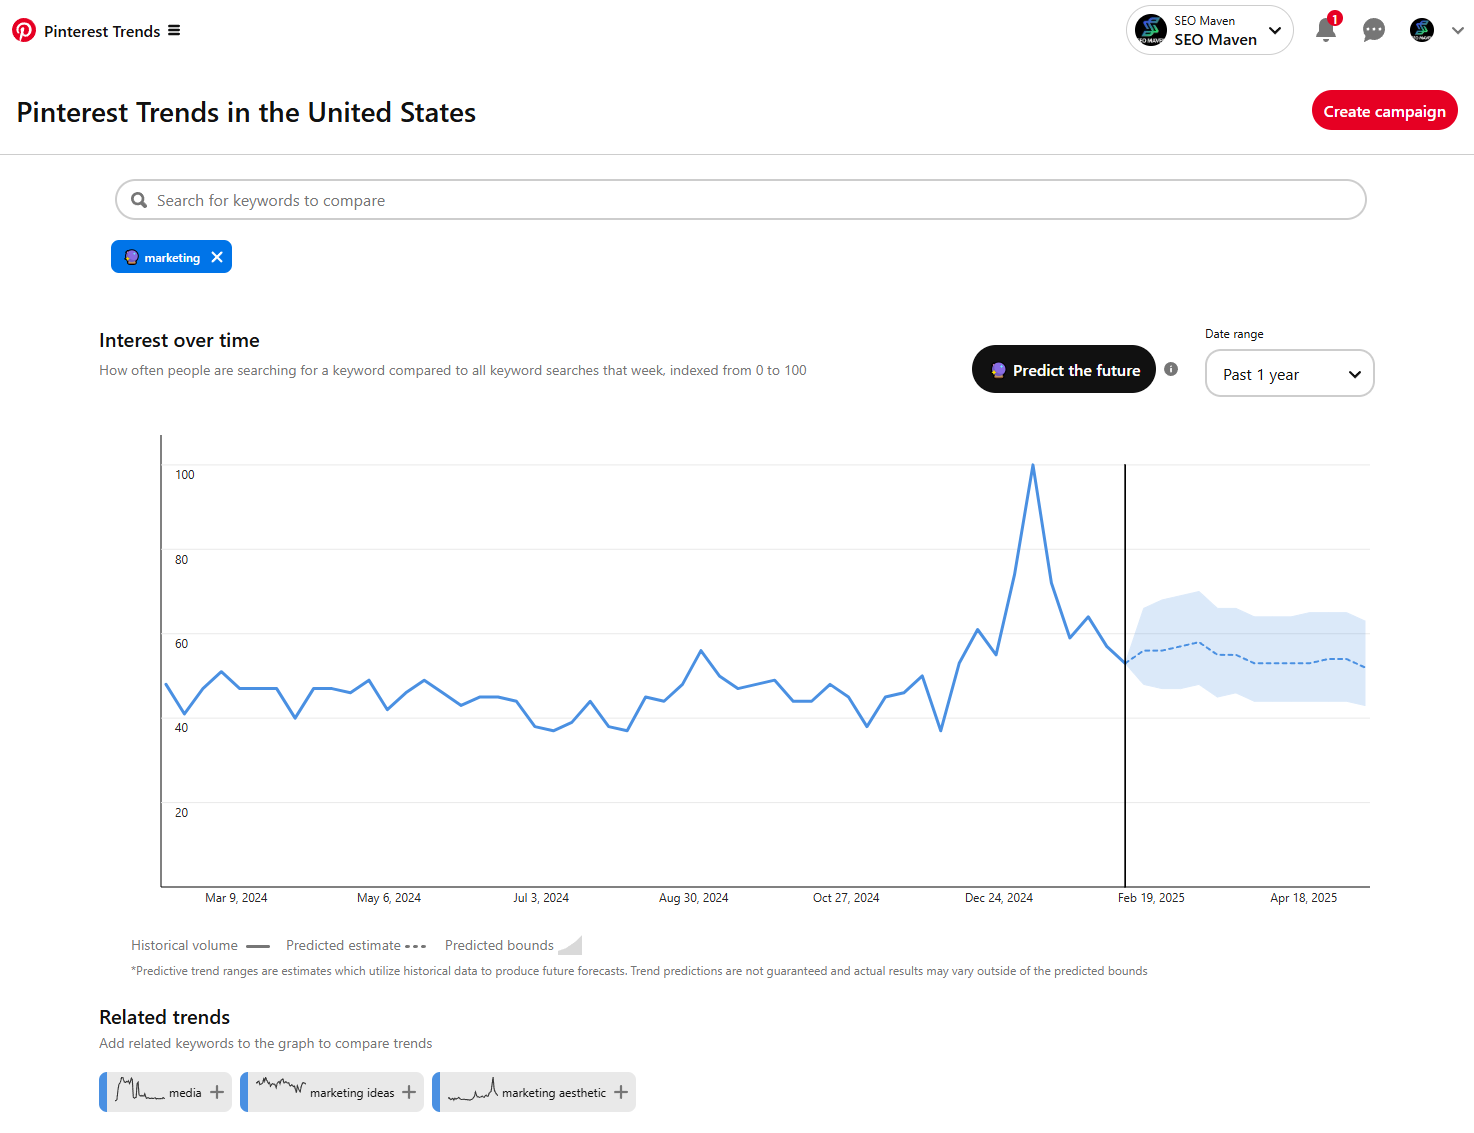The image size is (1474, 1133).
Task: Focus the Search for keywords to compare field
Action: 741,200
